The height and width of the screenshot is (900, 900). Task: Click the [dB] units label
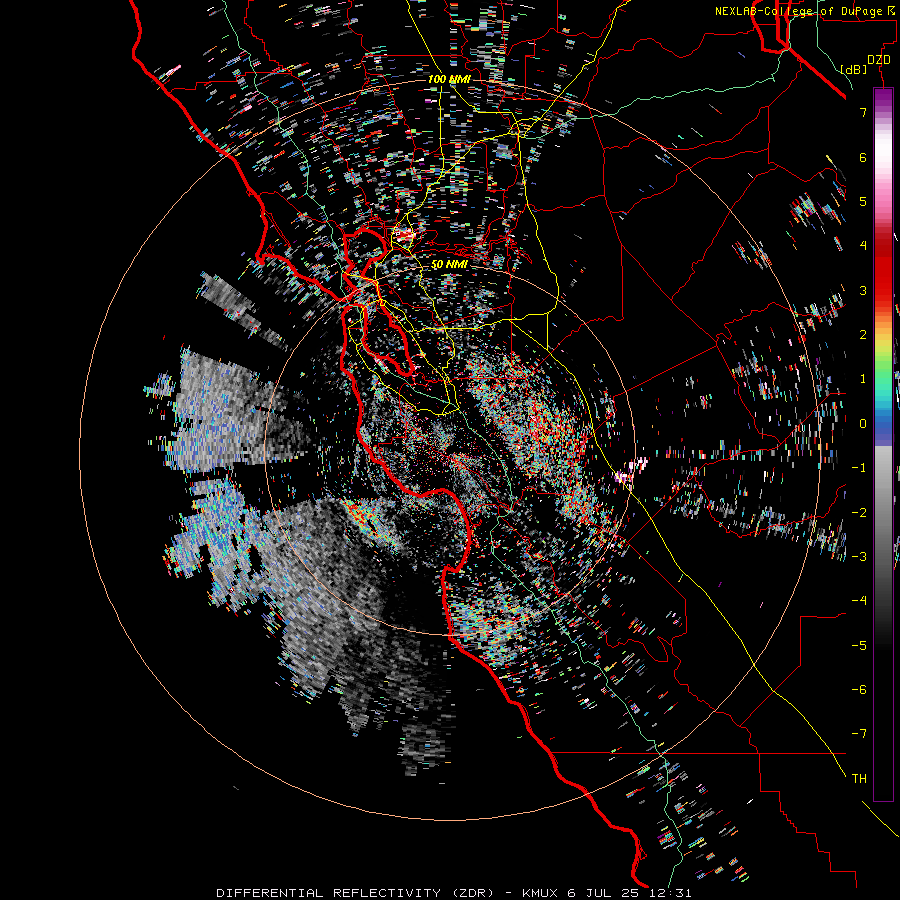click(854, 69)
